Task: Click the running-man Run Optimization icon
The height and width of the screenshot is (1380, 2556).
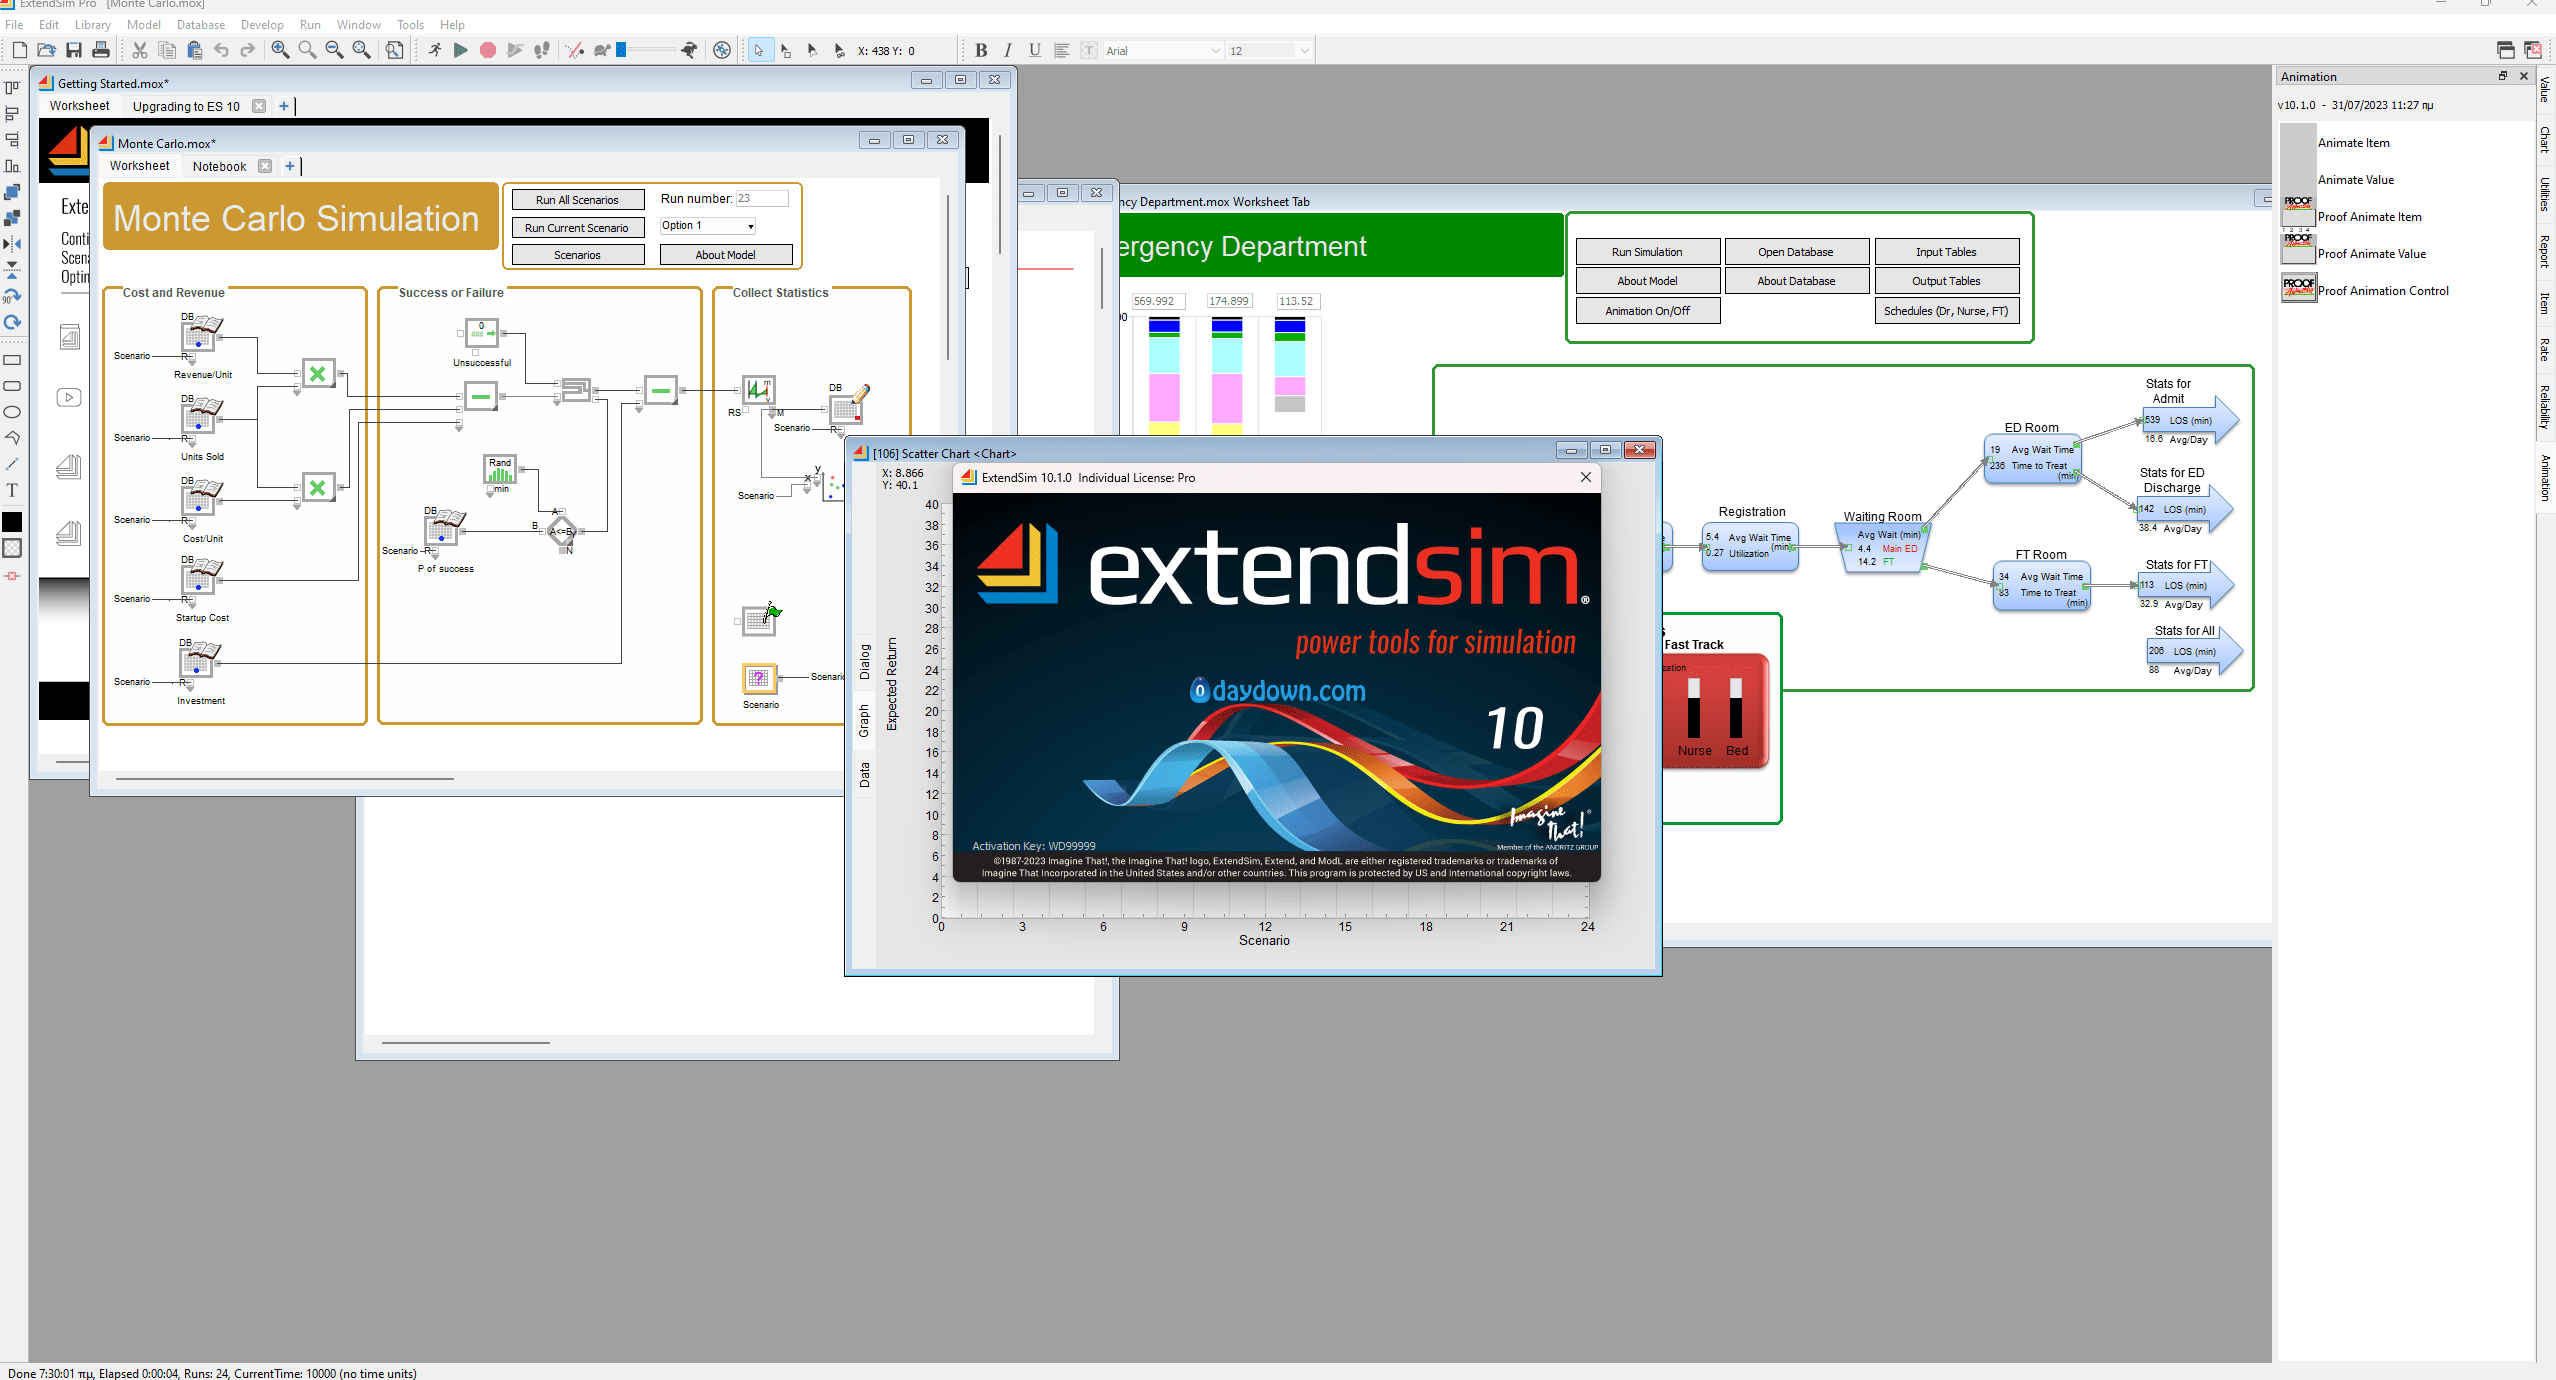Action: (434, 50)
